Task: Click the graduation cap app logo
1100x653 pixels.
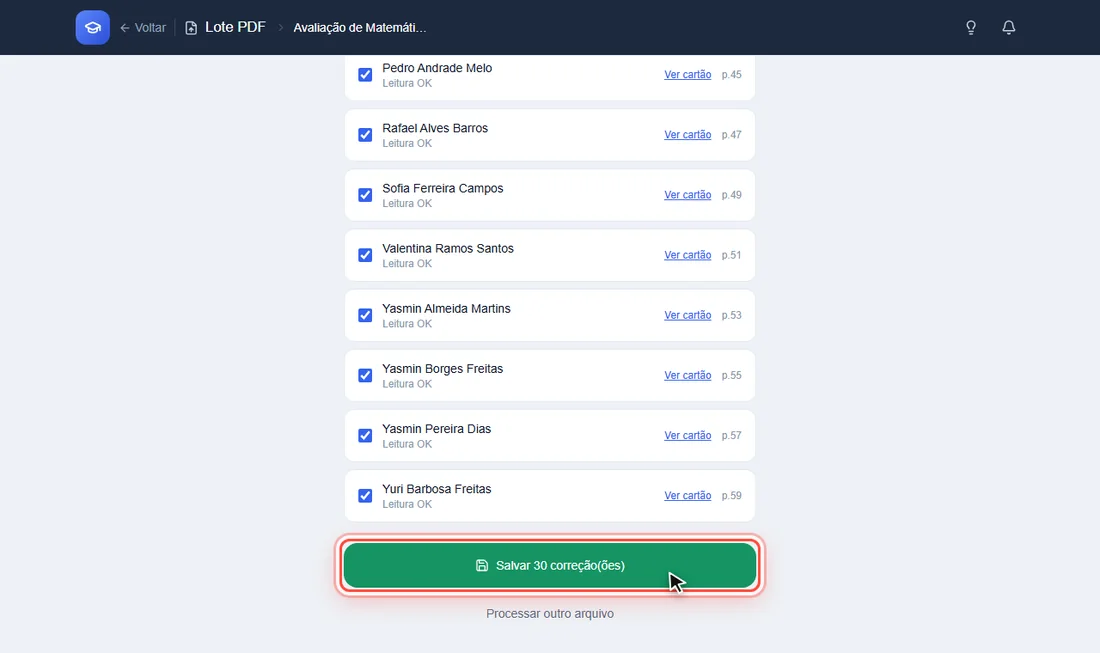Action: [x=93, y=27]
